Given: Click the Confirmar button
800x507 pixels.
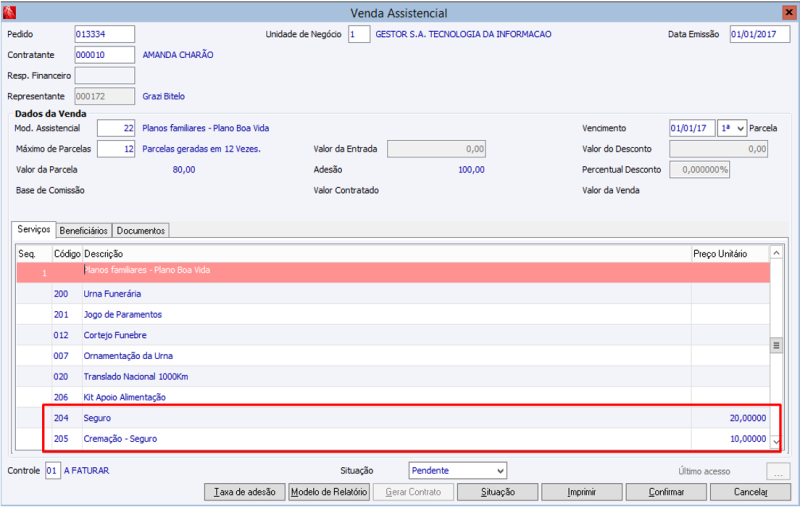Looking at the screenshot, I should (666, 492).
